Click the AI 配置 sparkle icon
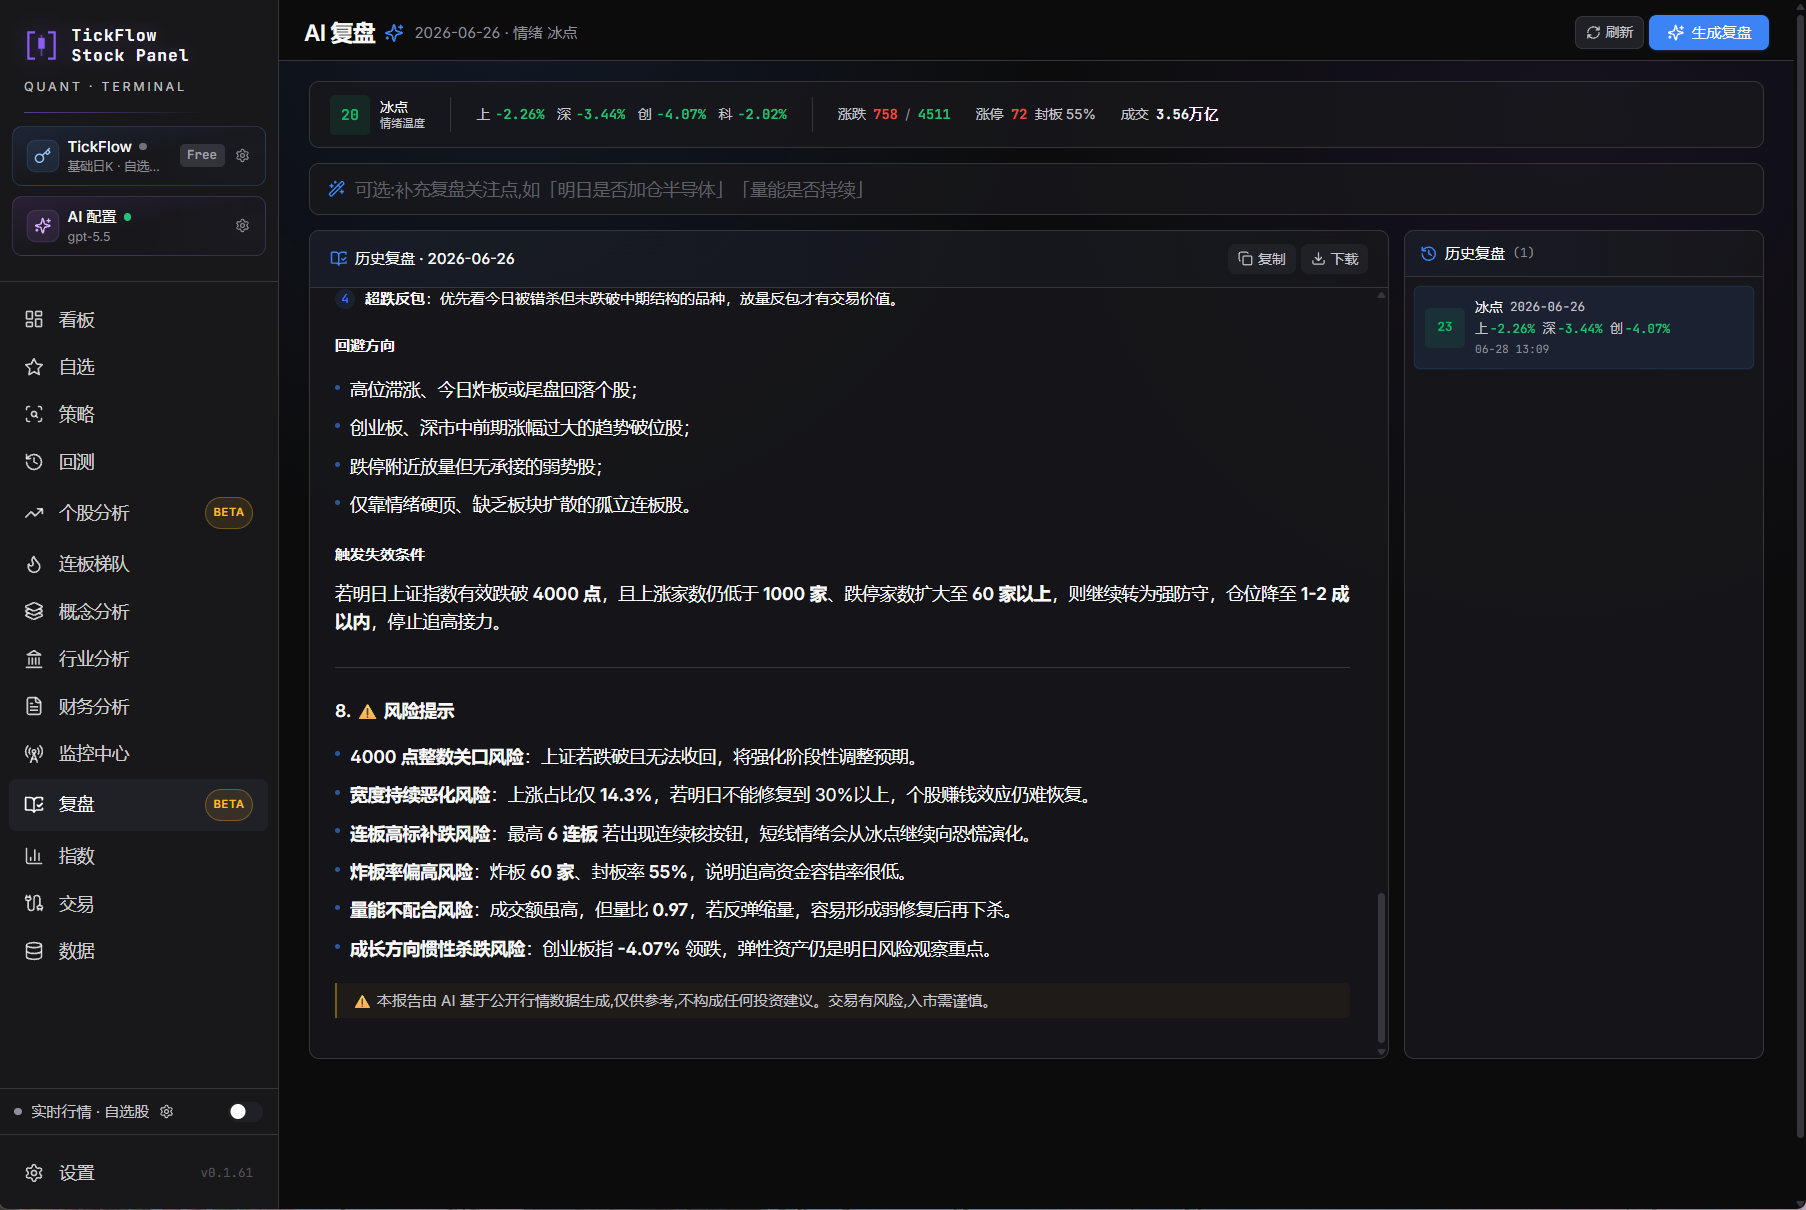 pyautogui.click(x=42, y=226)
